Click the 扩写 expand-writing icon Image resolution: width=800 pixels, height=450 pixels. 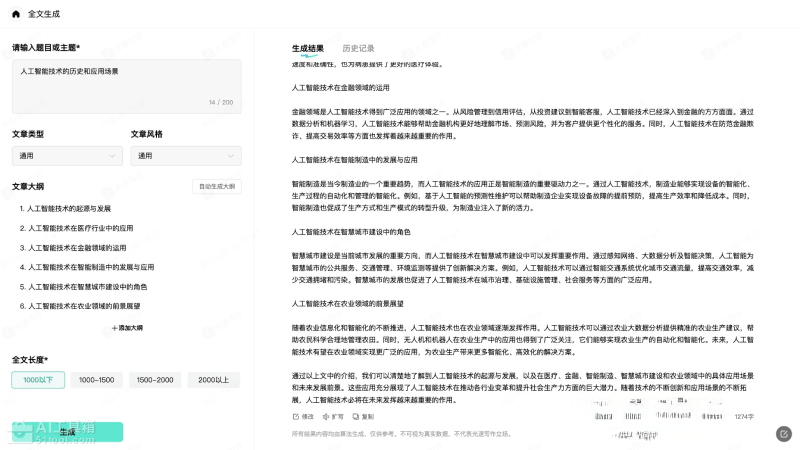coord(325,416)
